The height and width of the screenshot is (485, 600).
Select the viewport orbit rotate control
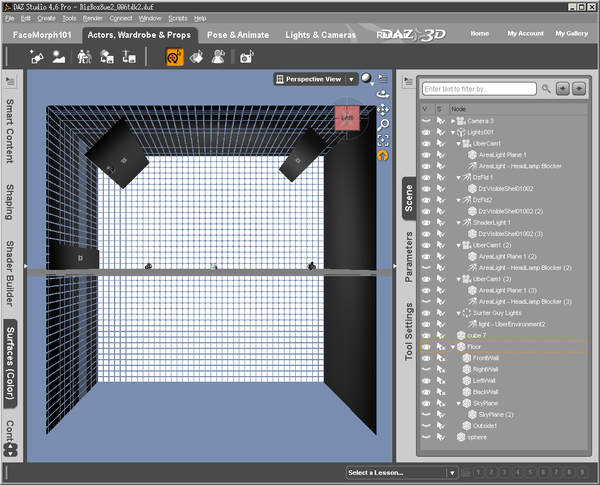click(383, 94)
